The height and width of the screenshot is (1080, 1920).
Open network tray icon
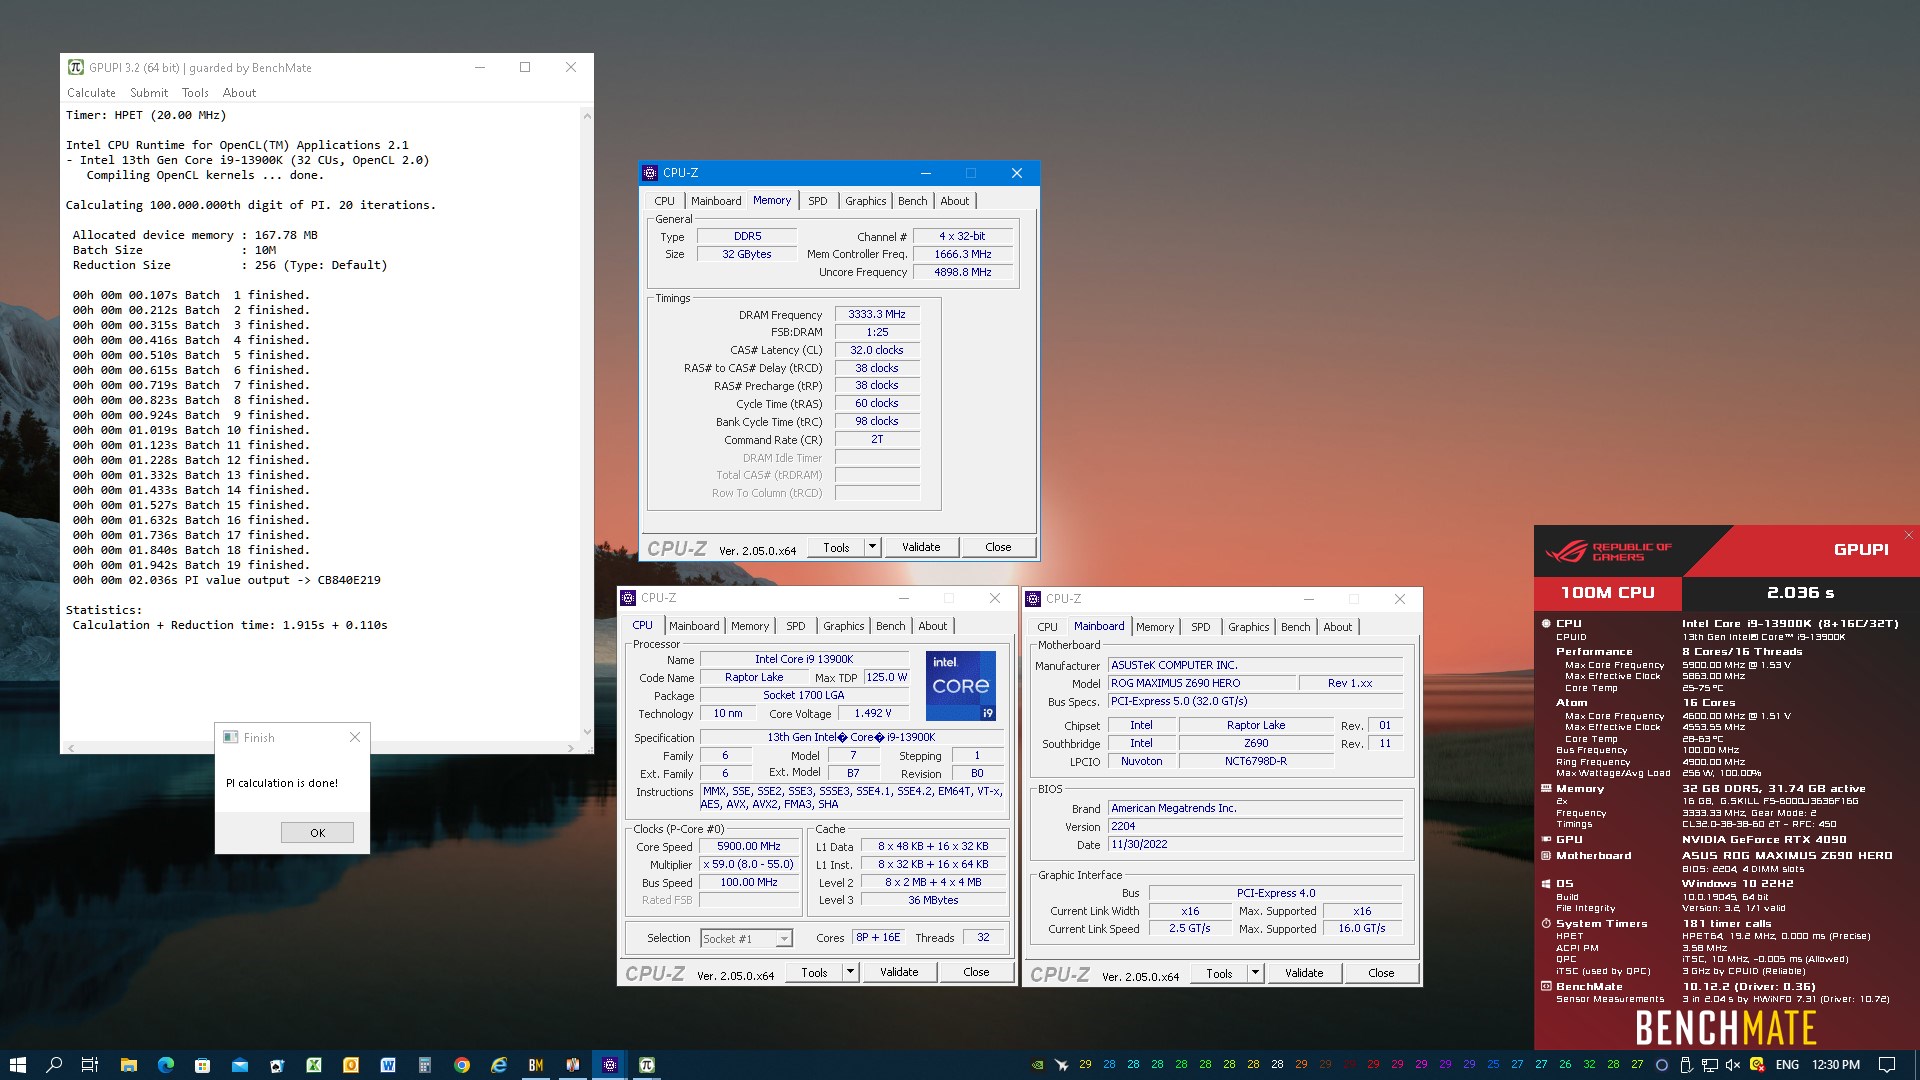click(1709, 1064)
